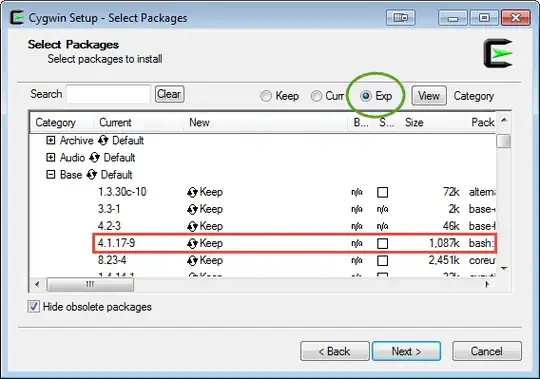Screen dimensions: 540x379
Task: Expand the Audio category
Action: coord(51,158)
